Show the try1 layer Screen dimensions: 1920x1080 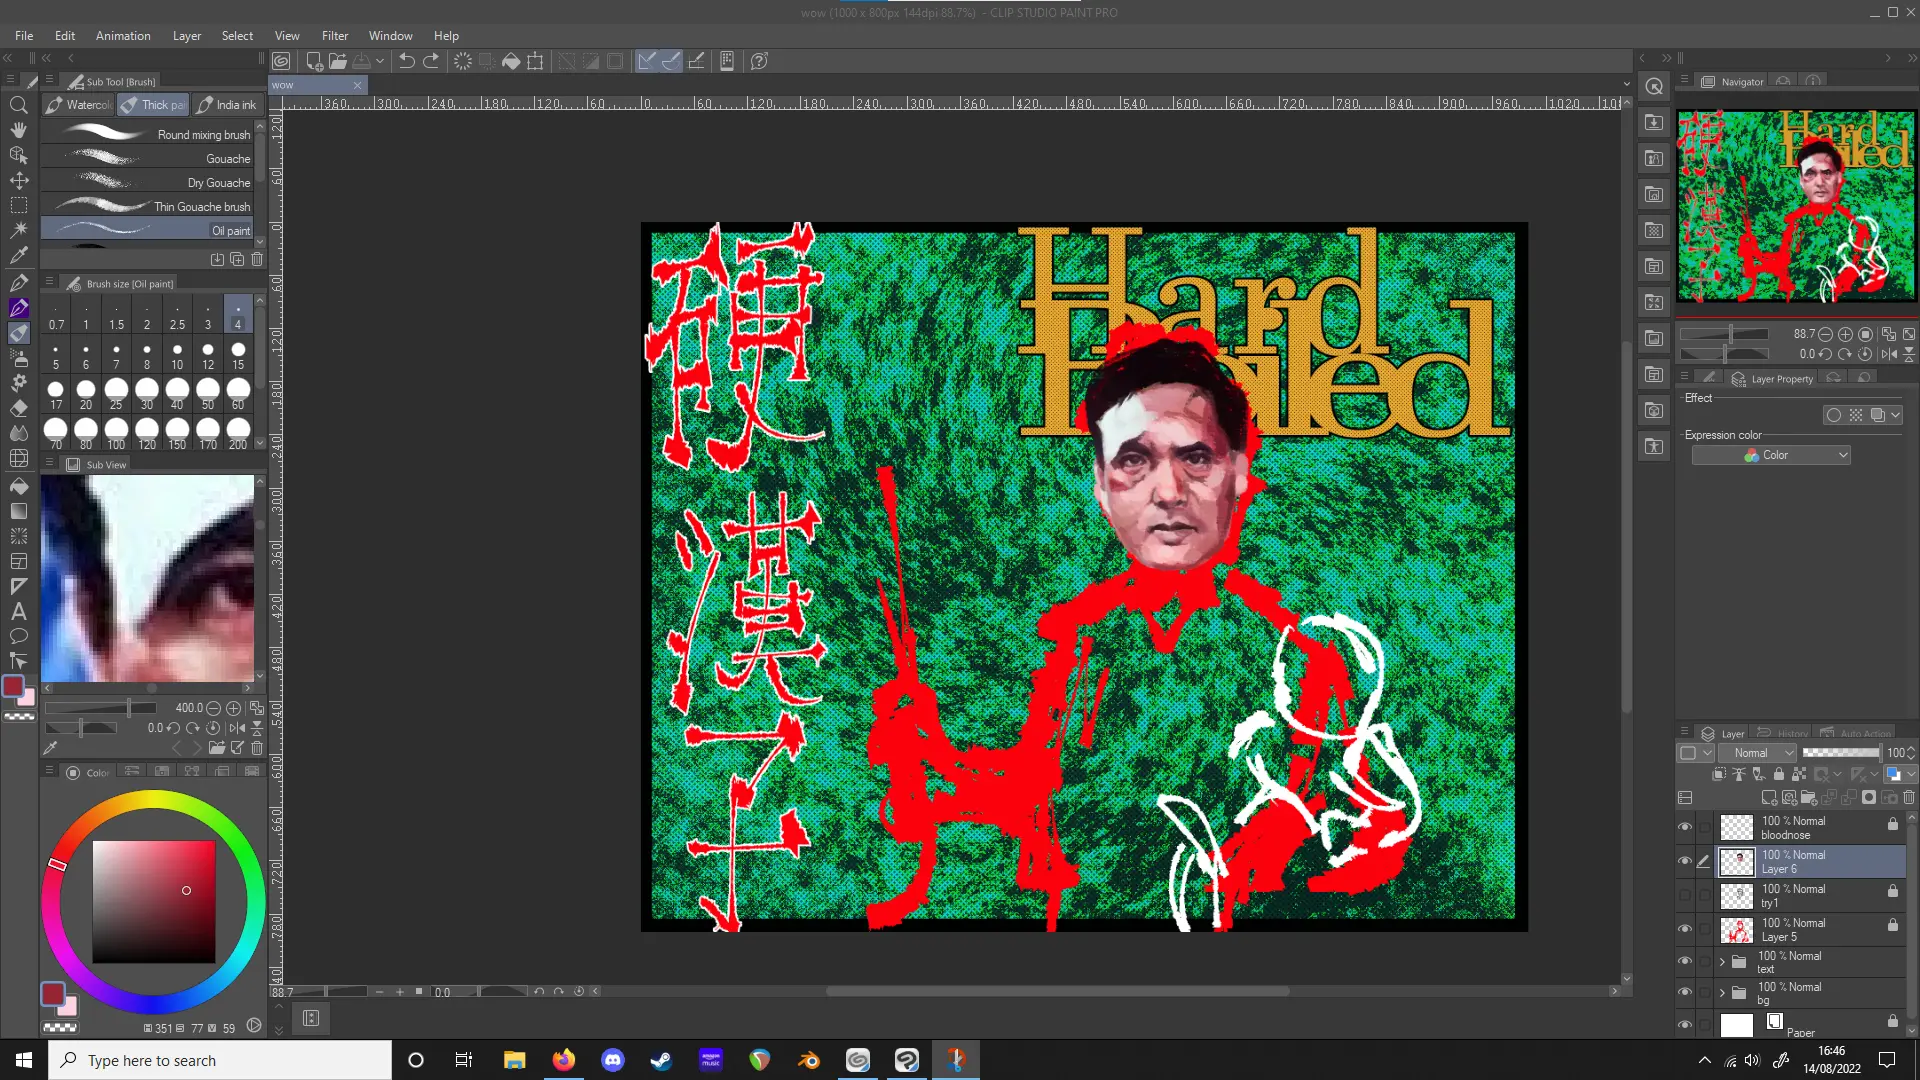1685,895
